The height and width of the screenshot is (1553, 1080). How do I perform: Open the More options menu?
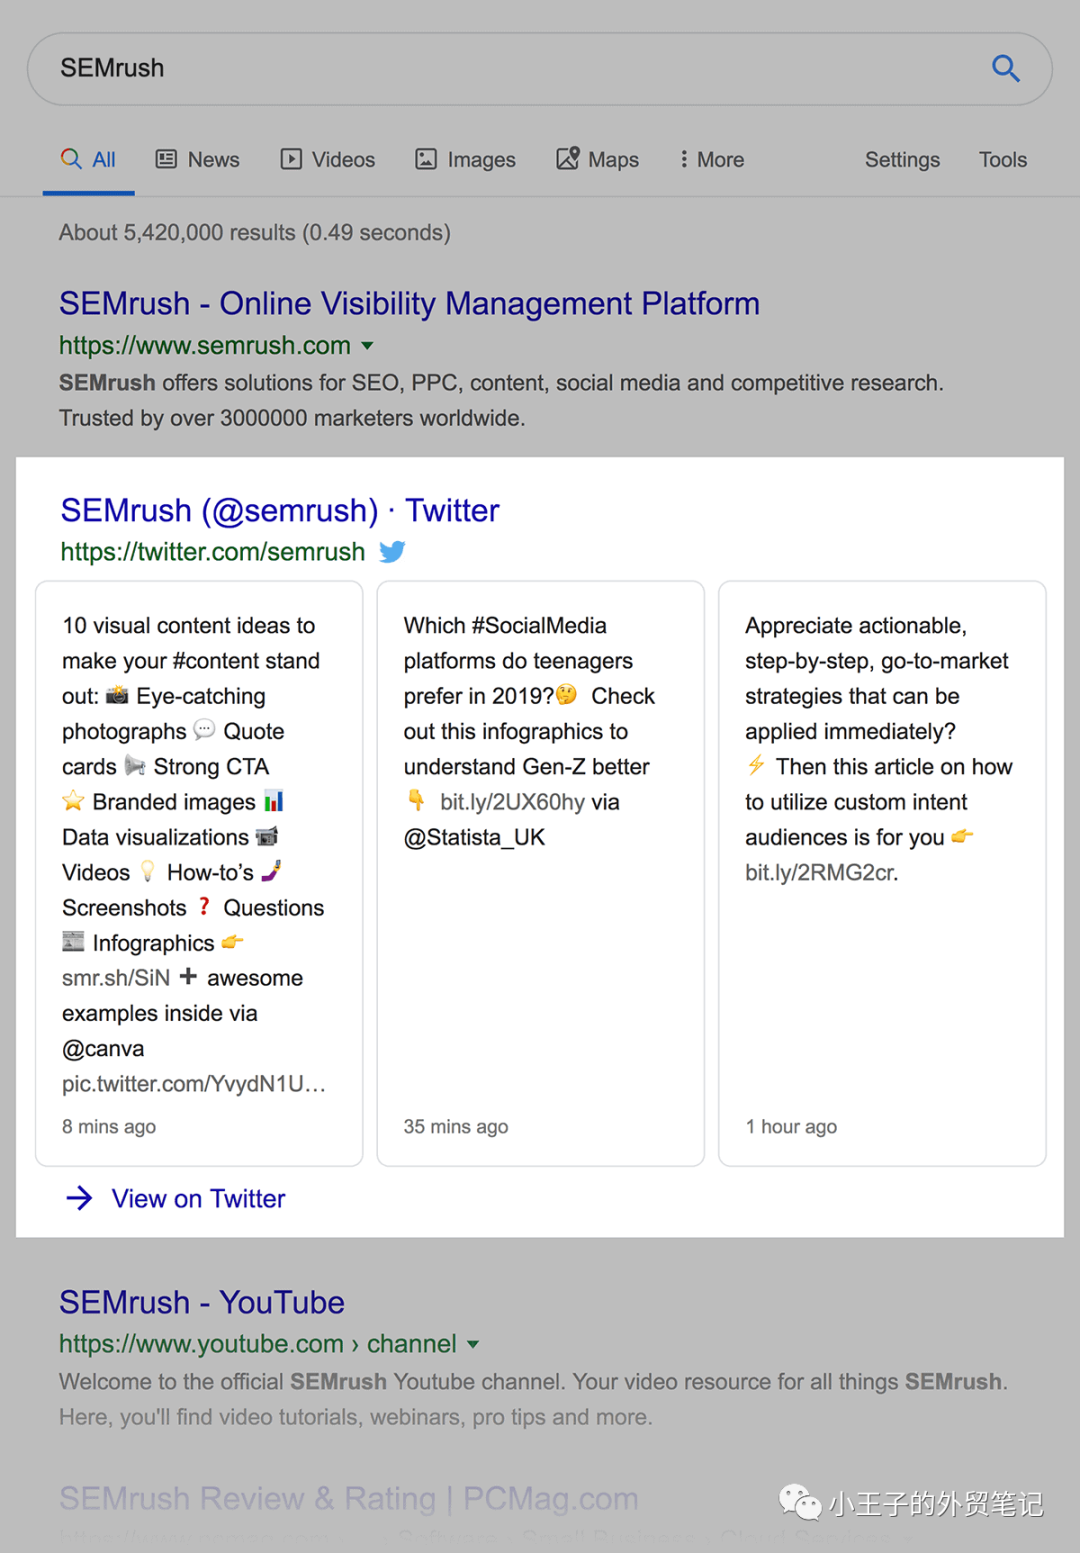(x=712, y=159)
